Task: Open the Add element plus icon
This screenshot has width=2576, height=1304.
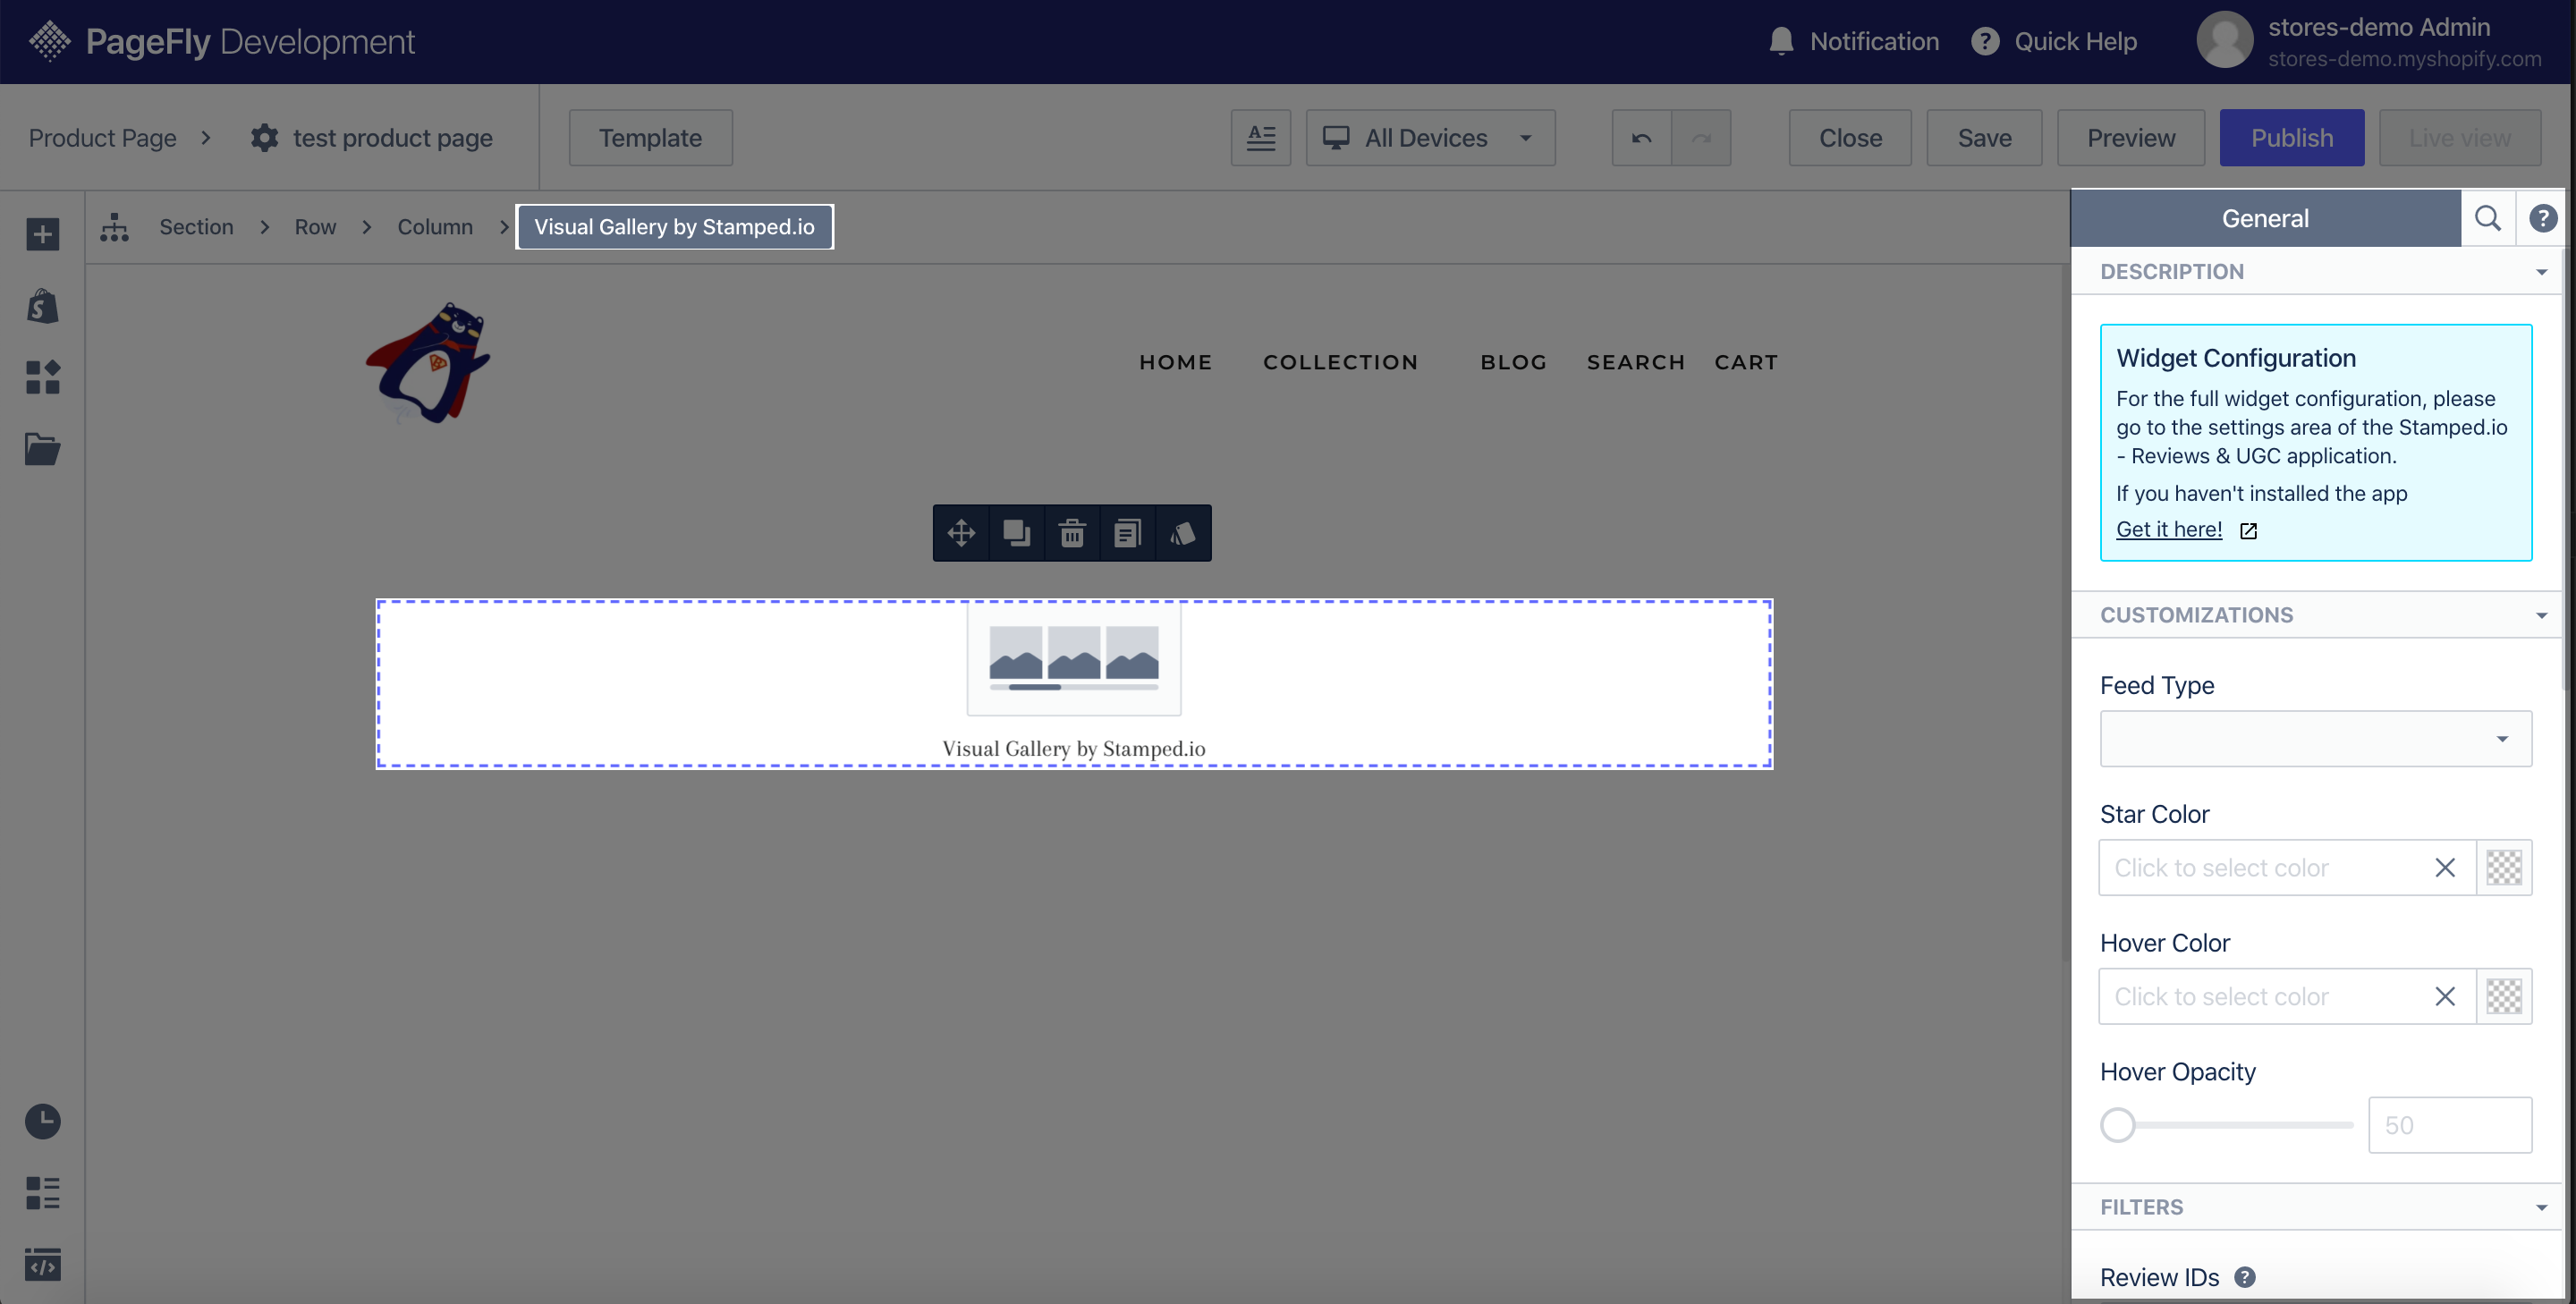Action: 42,235
